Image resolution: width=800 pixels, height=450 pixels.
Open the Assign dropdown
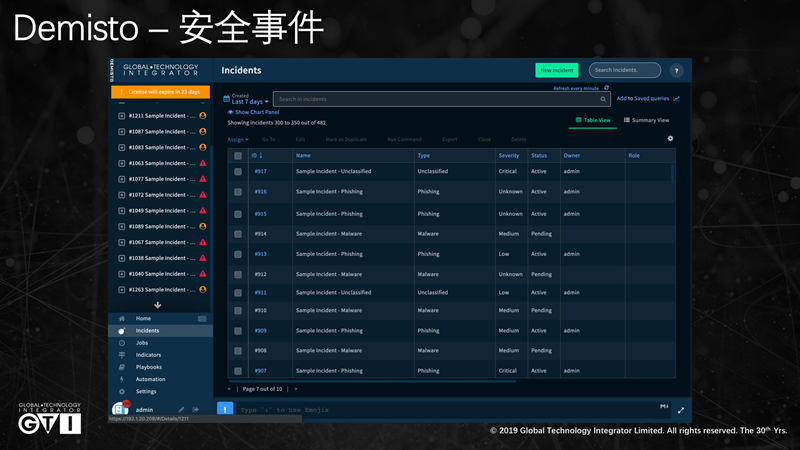[238, 139]
